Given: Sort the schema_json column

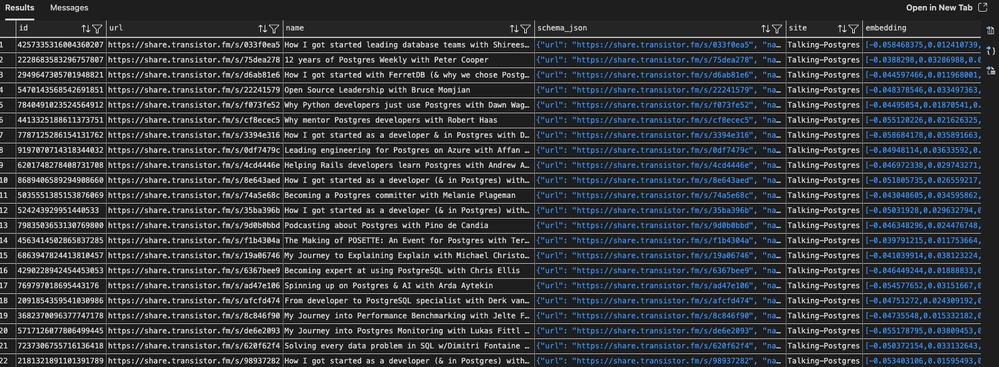Looking at the screenshot, I should [x=766, y=29].
